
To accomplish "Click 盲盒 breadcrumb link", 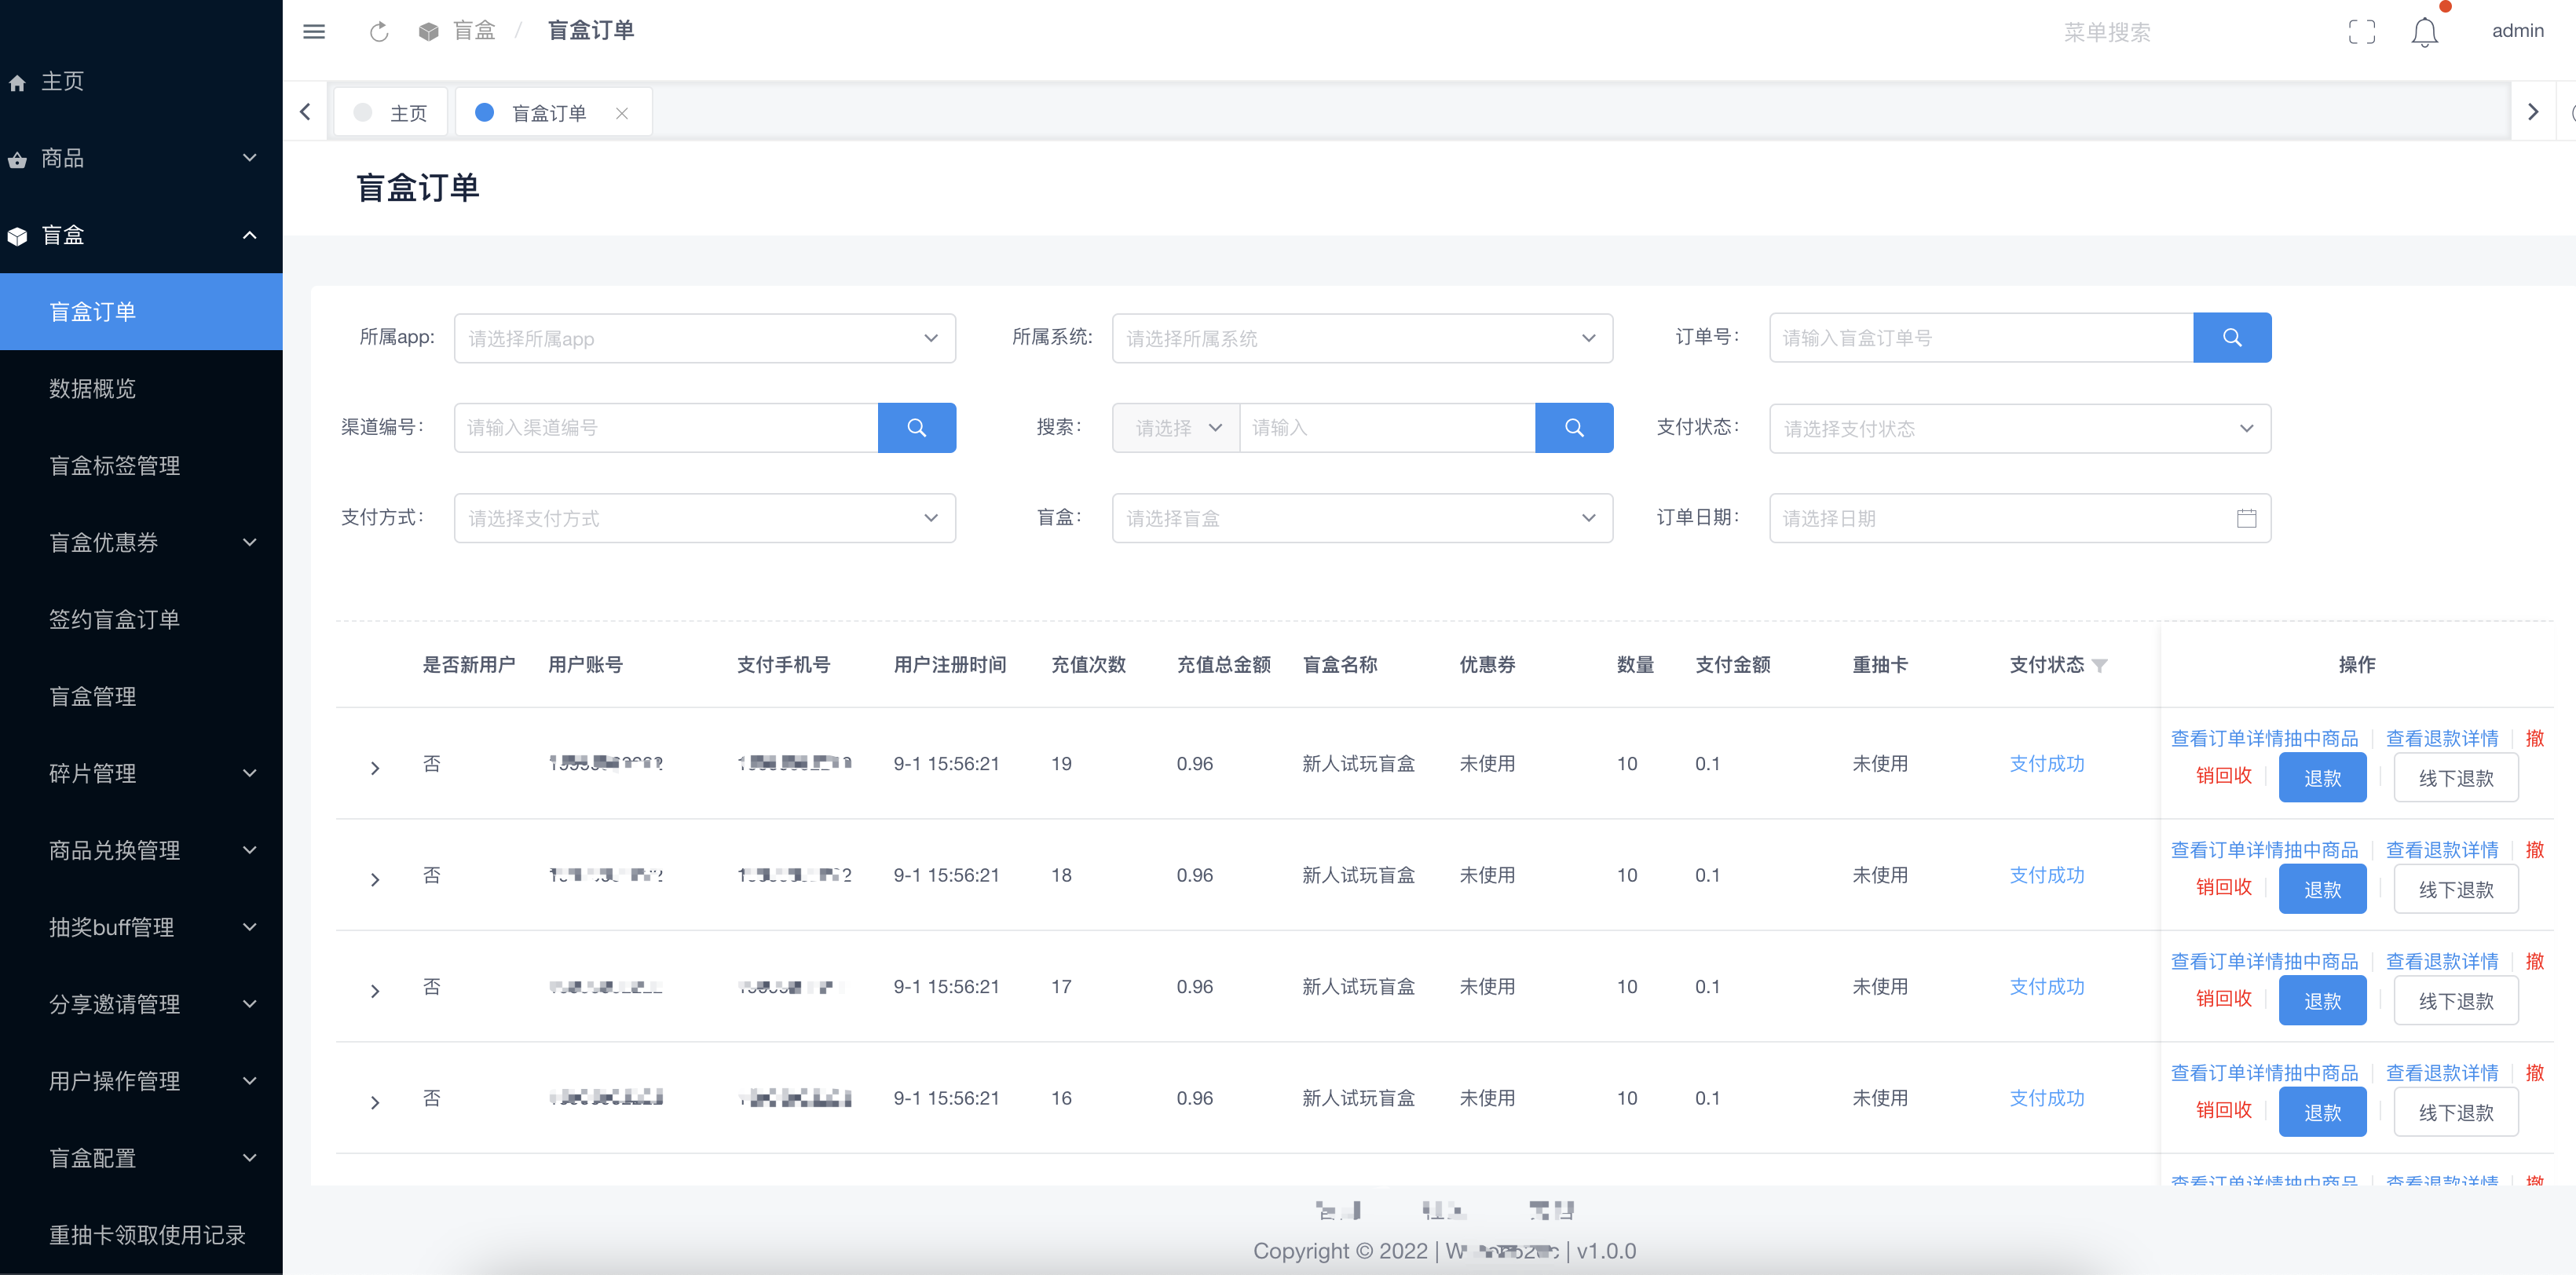I will tap(474, 31).
